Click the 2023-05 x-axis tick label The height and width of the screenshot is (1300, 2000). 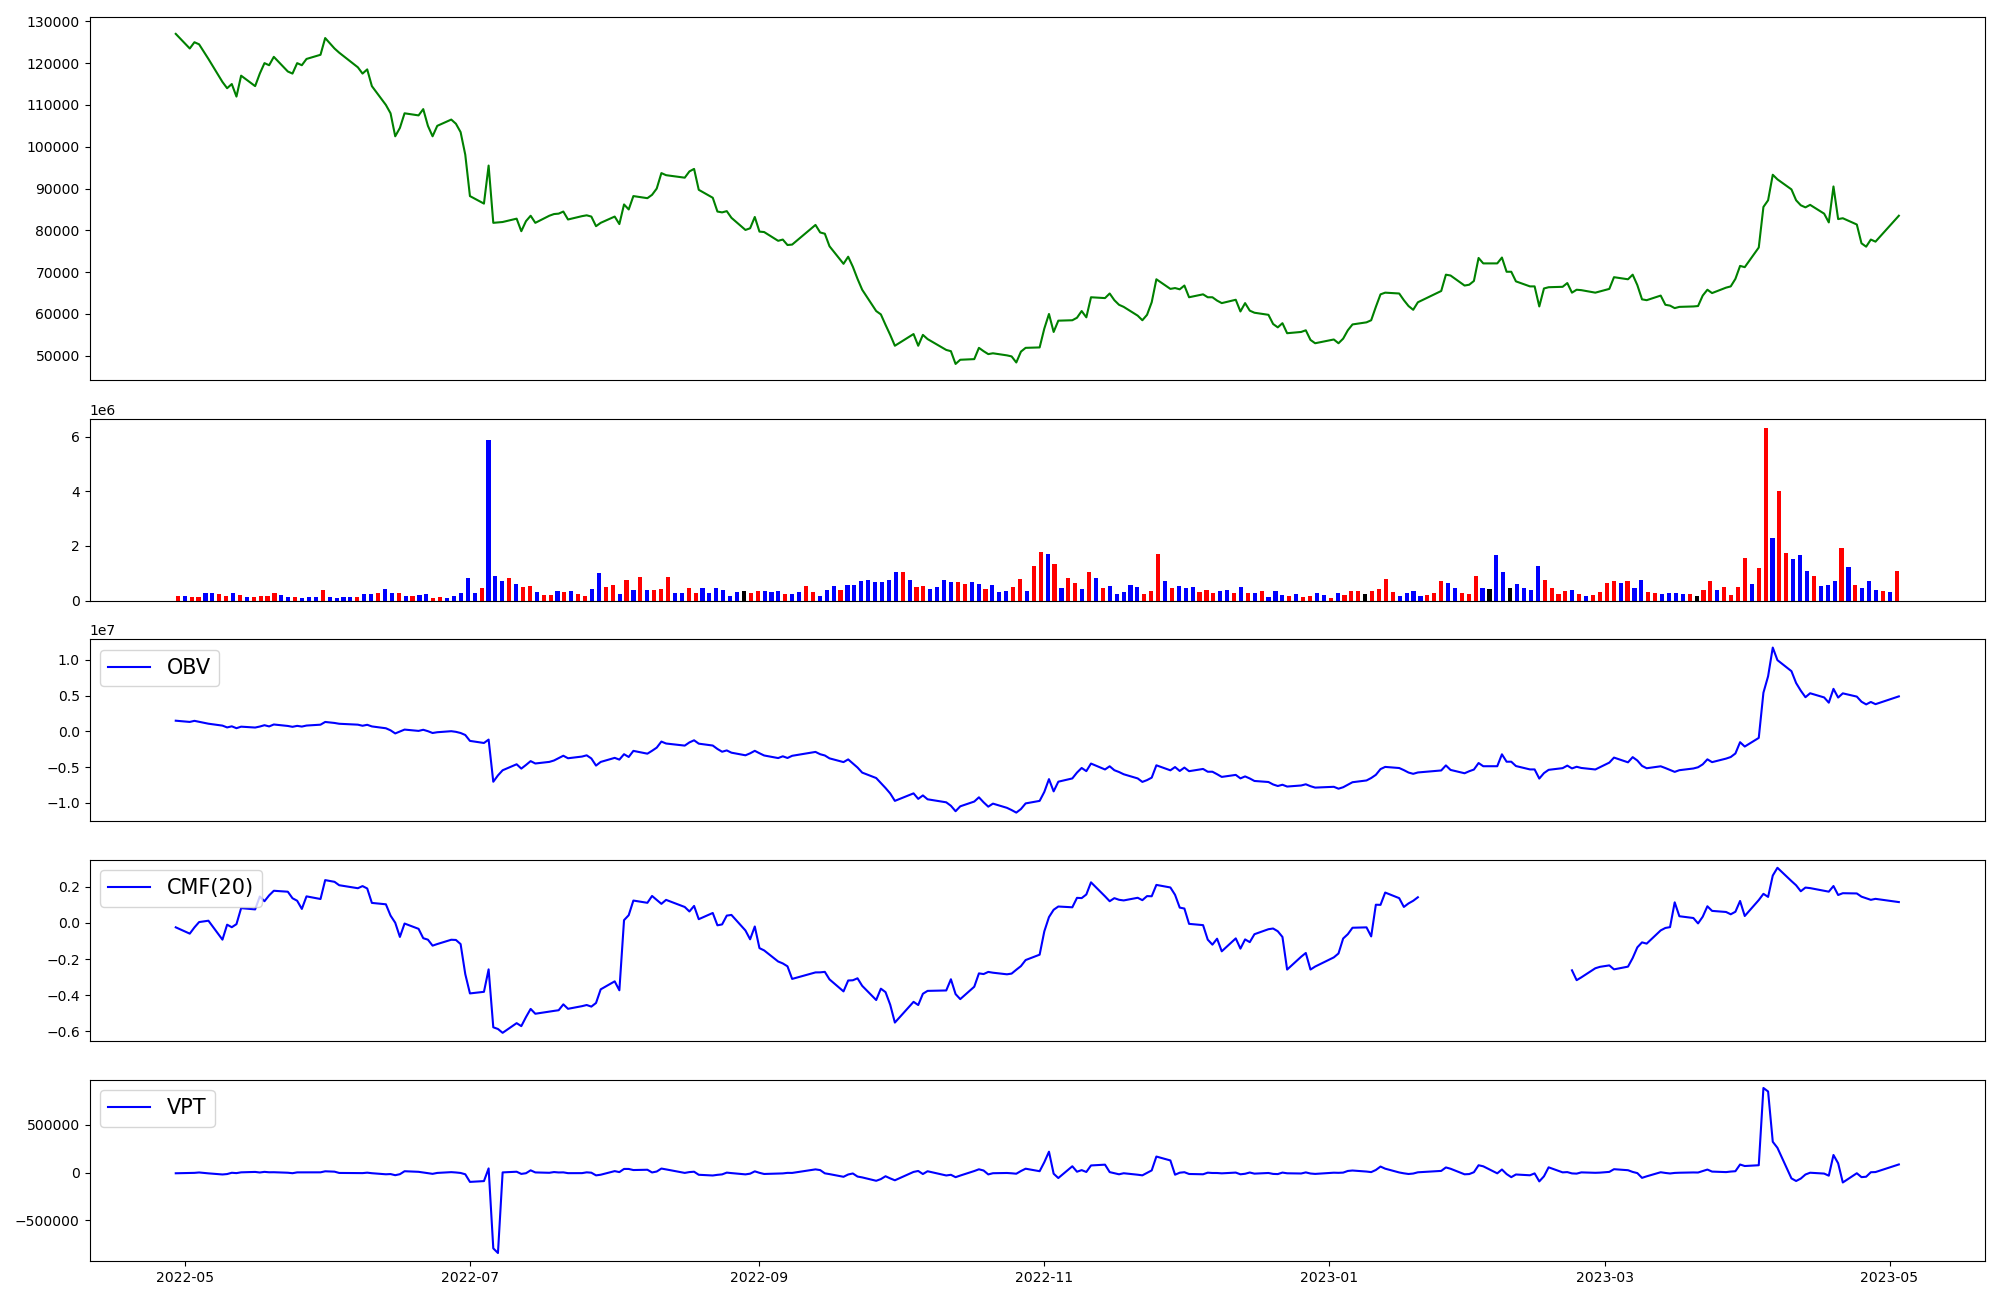1890,1277
